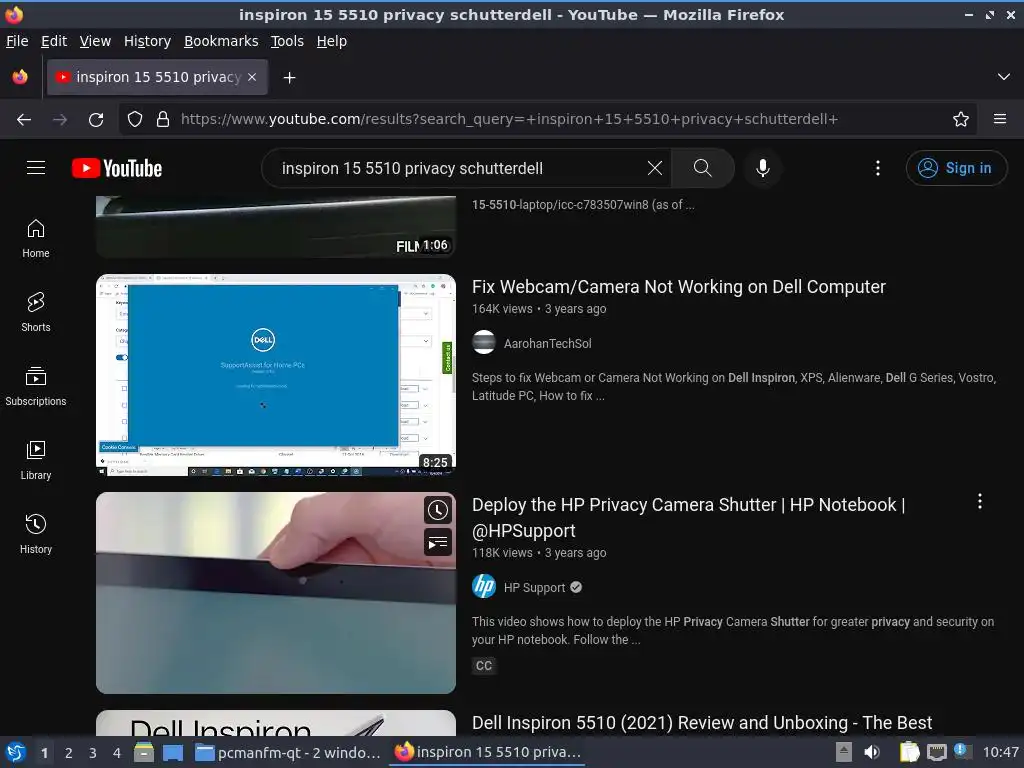Go back with Firefox back arrow
The width and height of the screenshot is (1024, 768).
coord(24,119)
